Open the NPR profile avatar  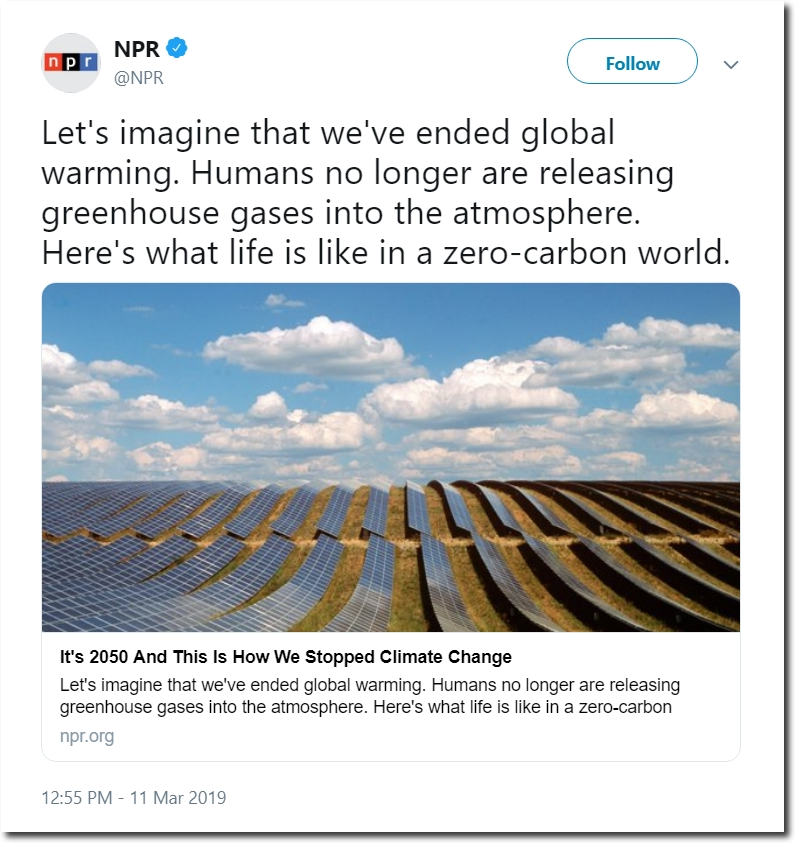(71, 63)
